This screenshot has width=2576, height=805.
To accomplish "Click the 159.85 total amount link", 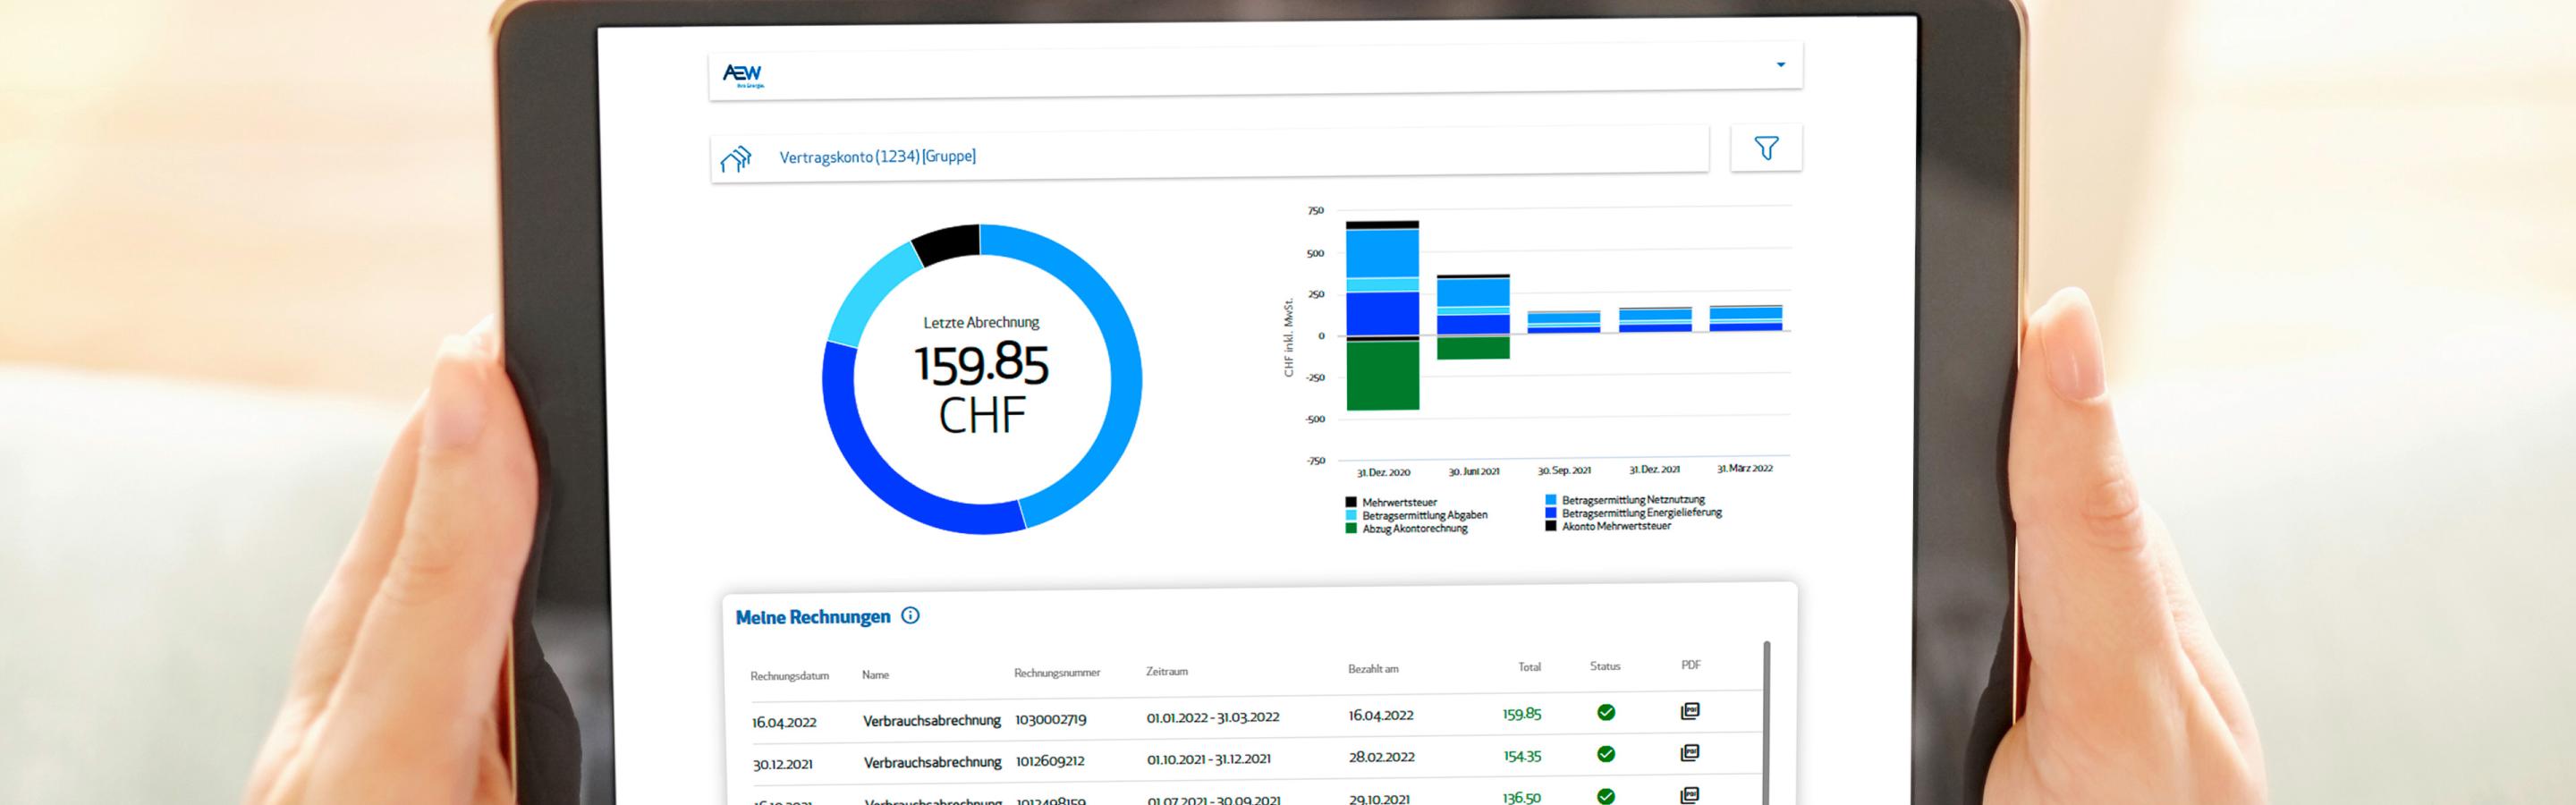I will coord(1521,714).
